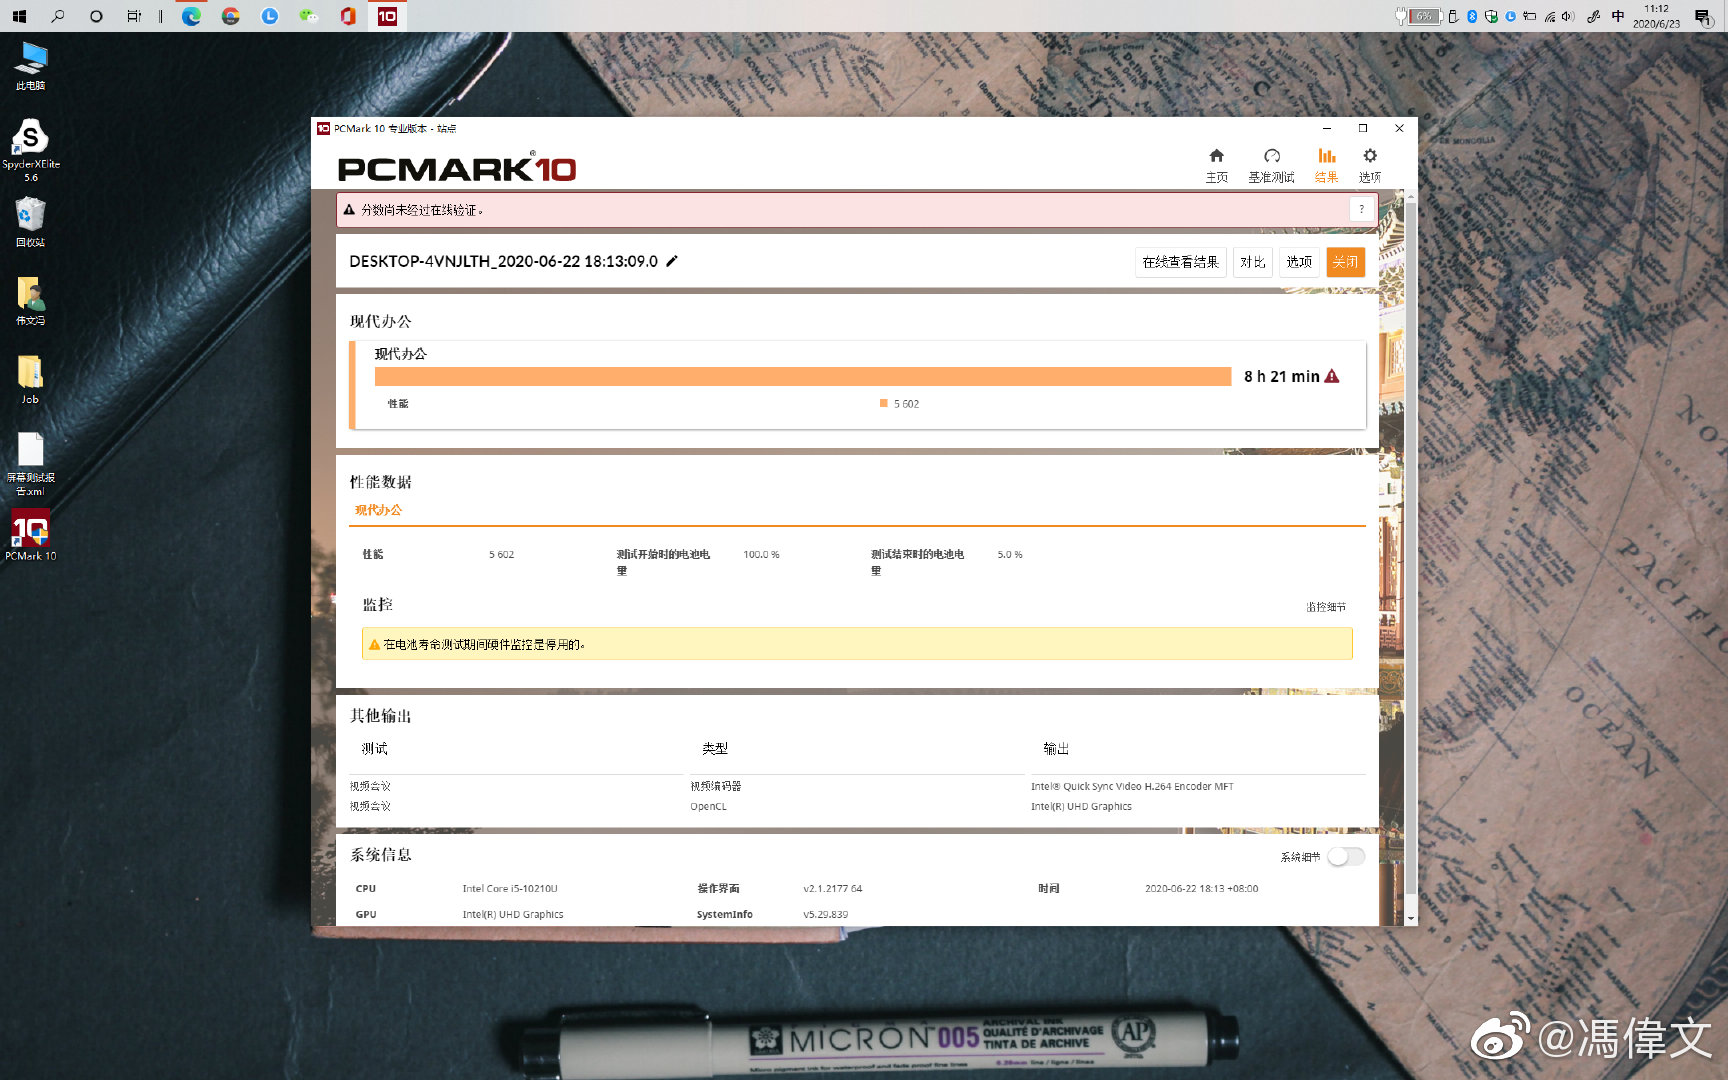Click the warning icon beside 分数尚未经过在线验证
The height and width of the screenshot is (1080, 1728).
349,210
